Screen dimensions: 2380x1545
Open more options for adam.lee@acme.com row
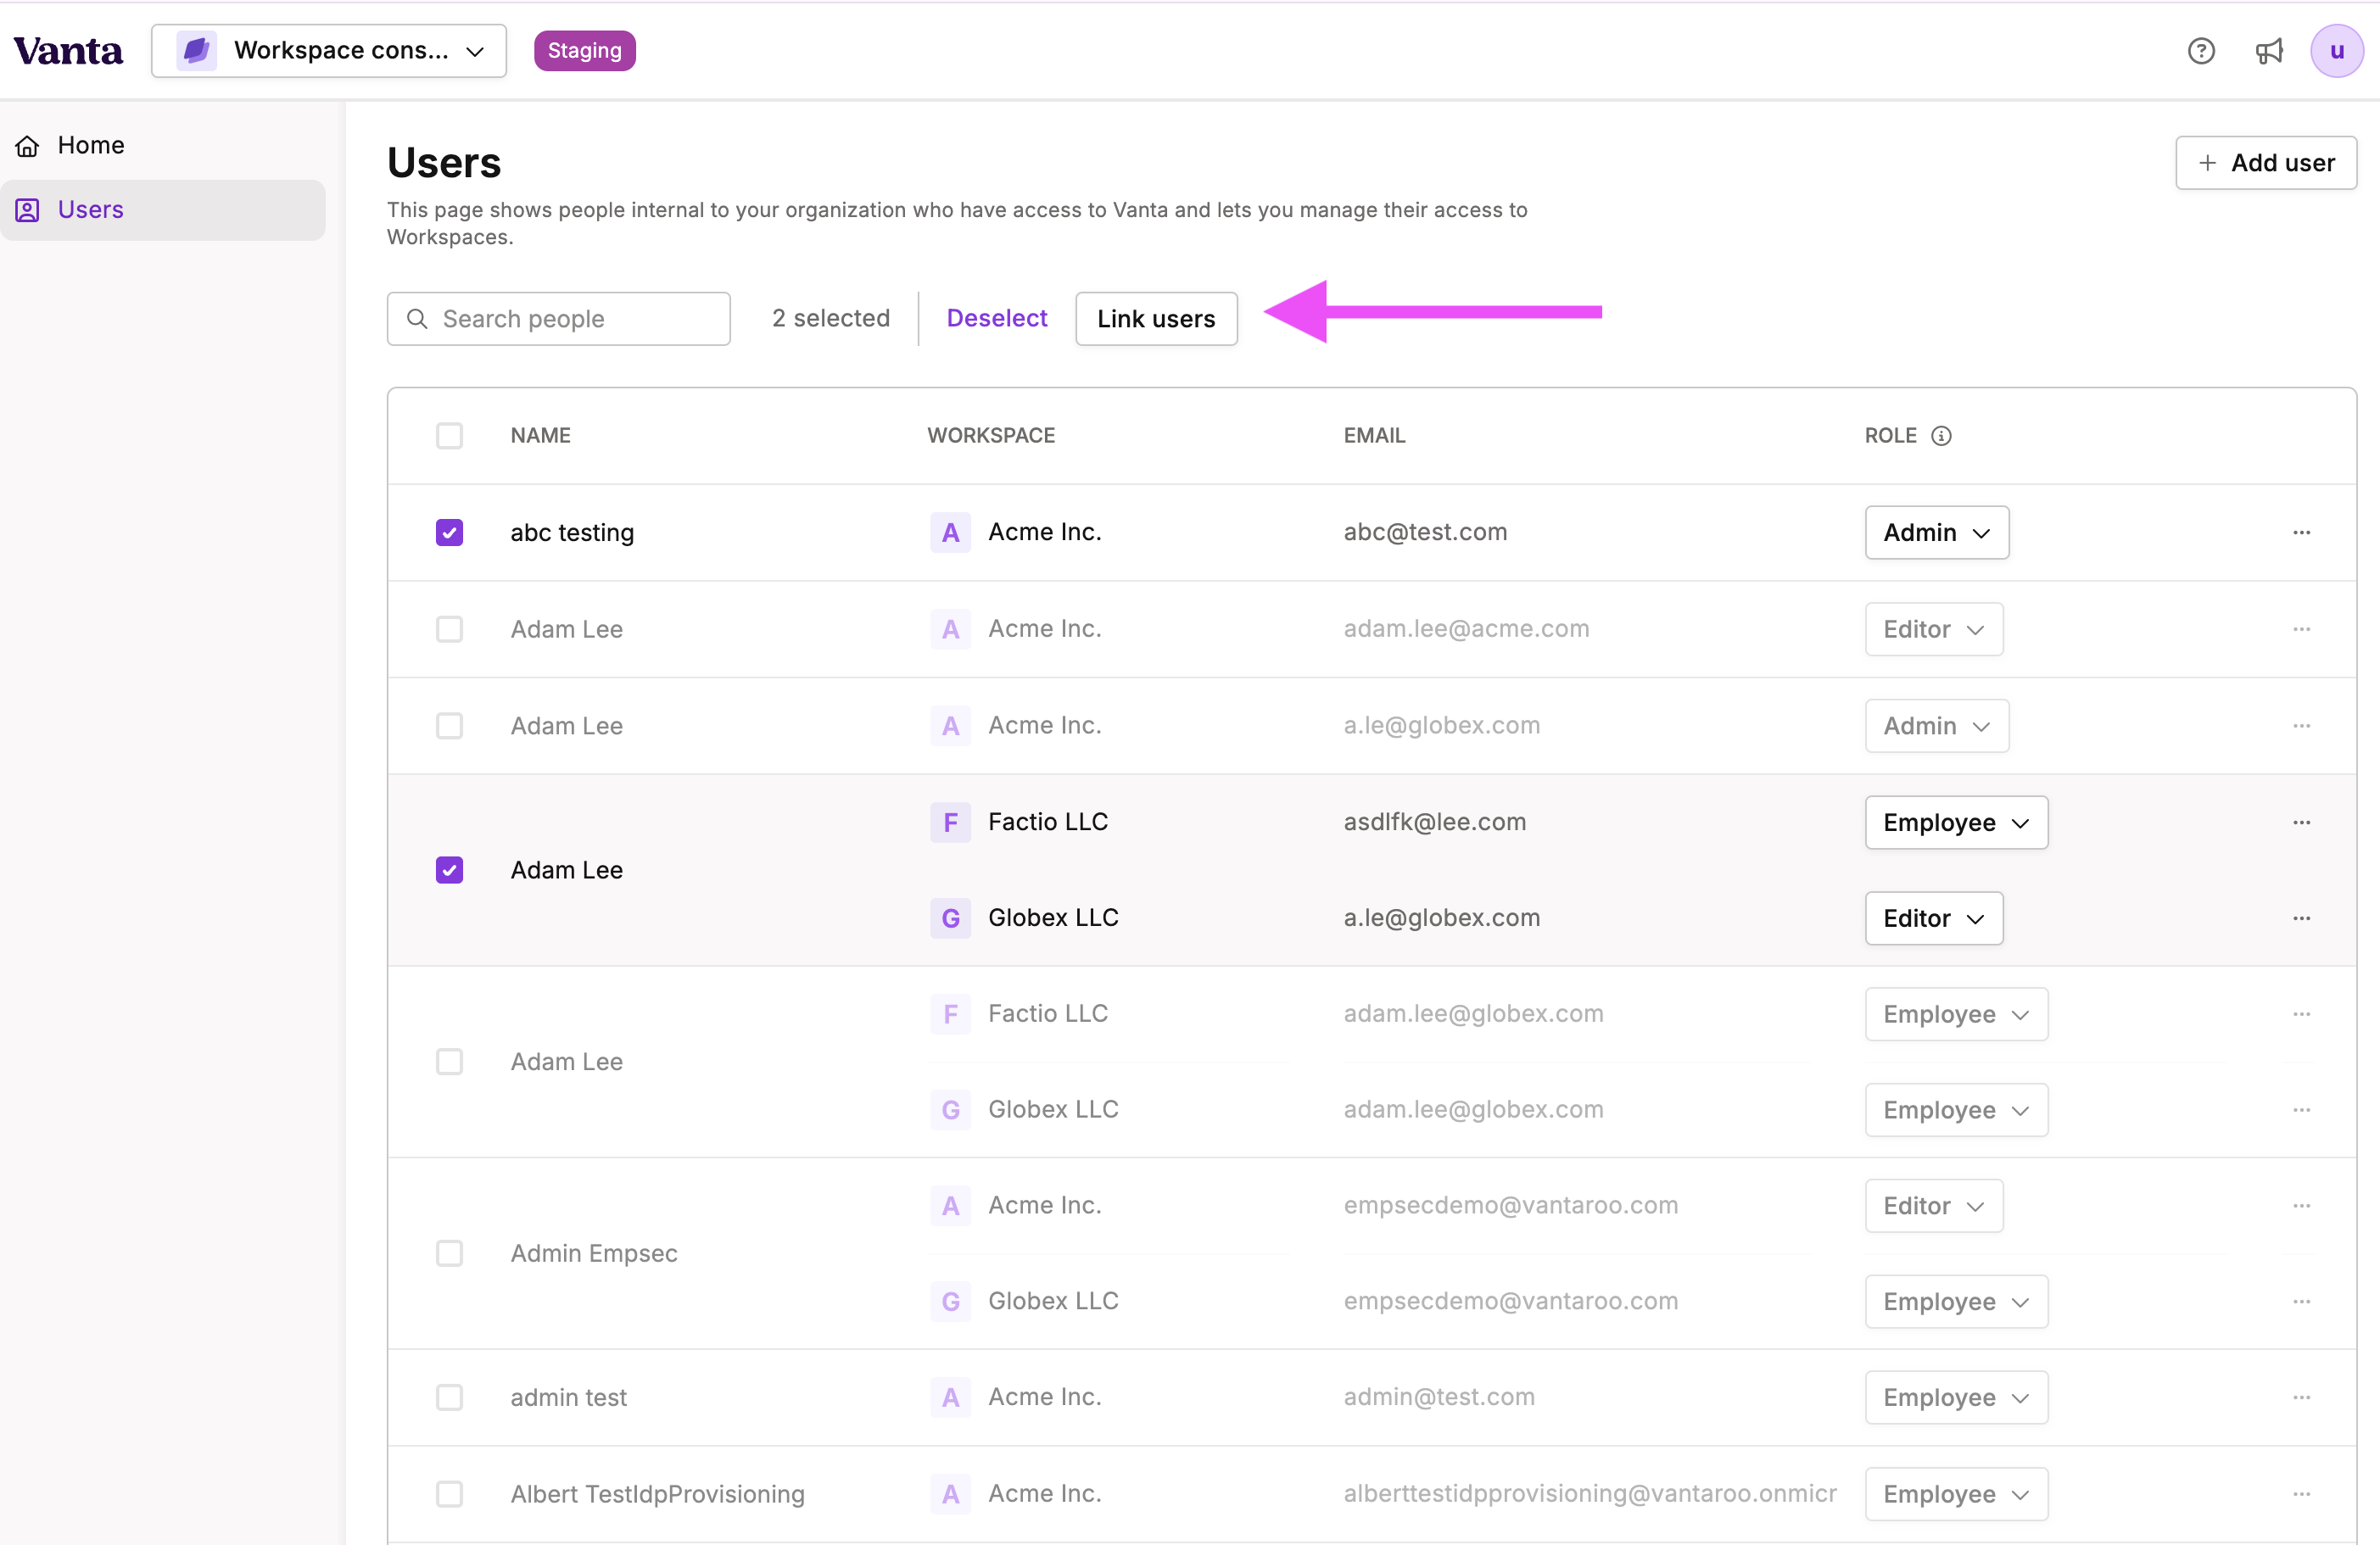pyautogui.click(x=2301, y=629)
